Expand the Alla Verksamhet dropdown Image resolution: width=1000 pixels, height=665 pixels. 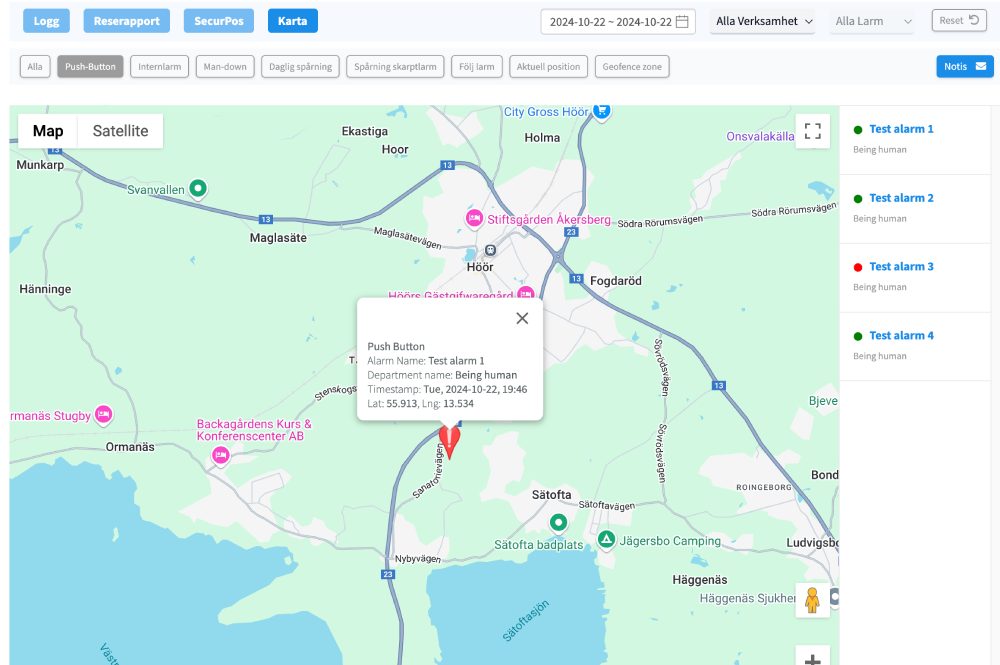coord(765,21)
